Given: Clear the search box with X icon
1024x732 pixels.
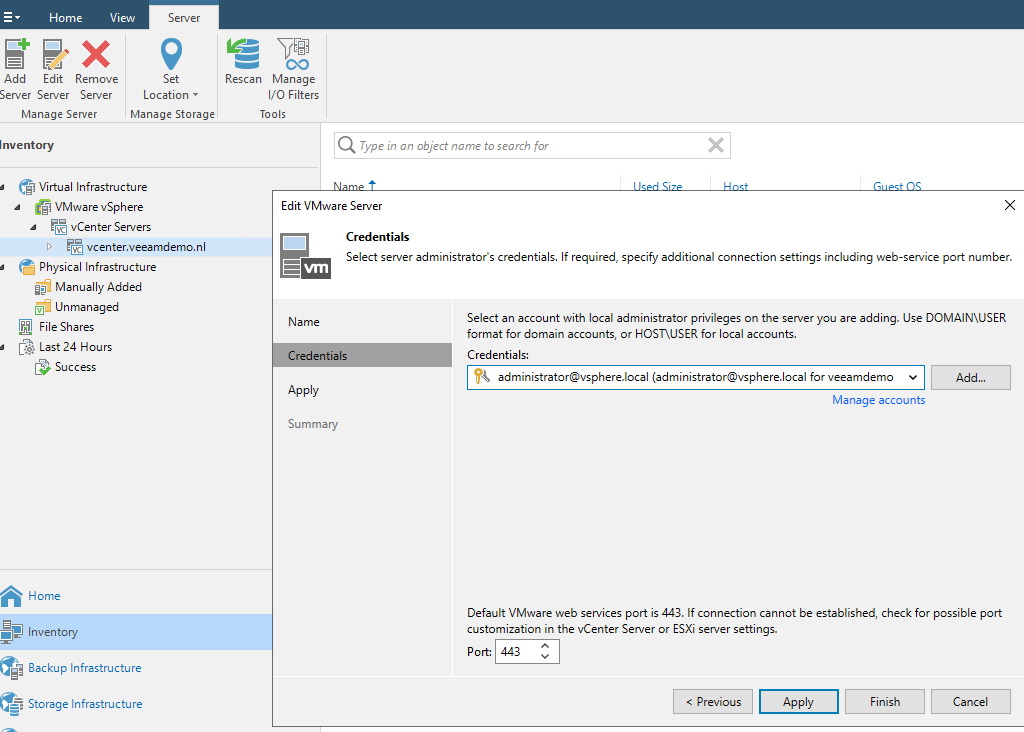Looking at the screenshot, I should (716, 145).
